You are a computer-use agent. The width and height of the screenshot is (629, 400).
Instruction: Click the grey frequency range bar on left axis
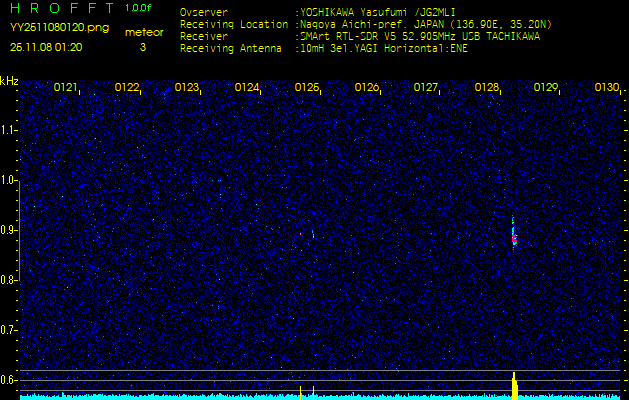(x=19, y=230)
